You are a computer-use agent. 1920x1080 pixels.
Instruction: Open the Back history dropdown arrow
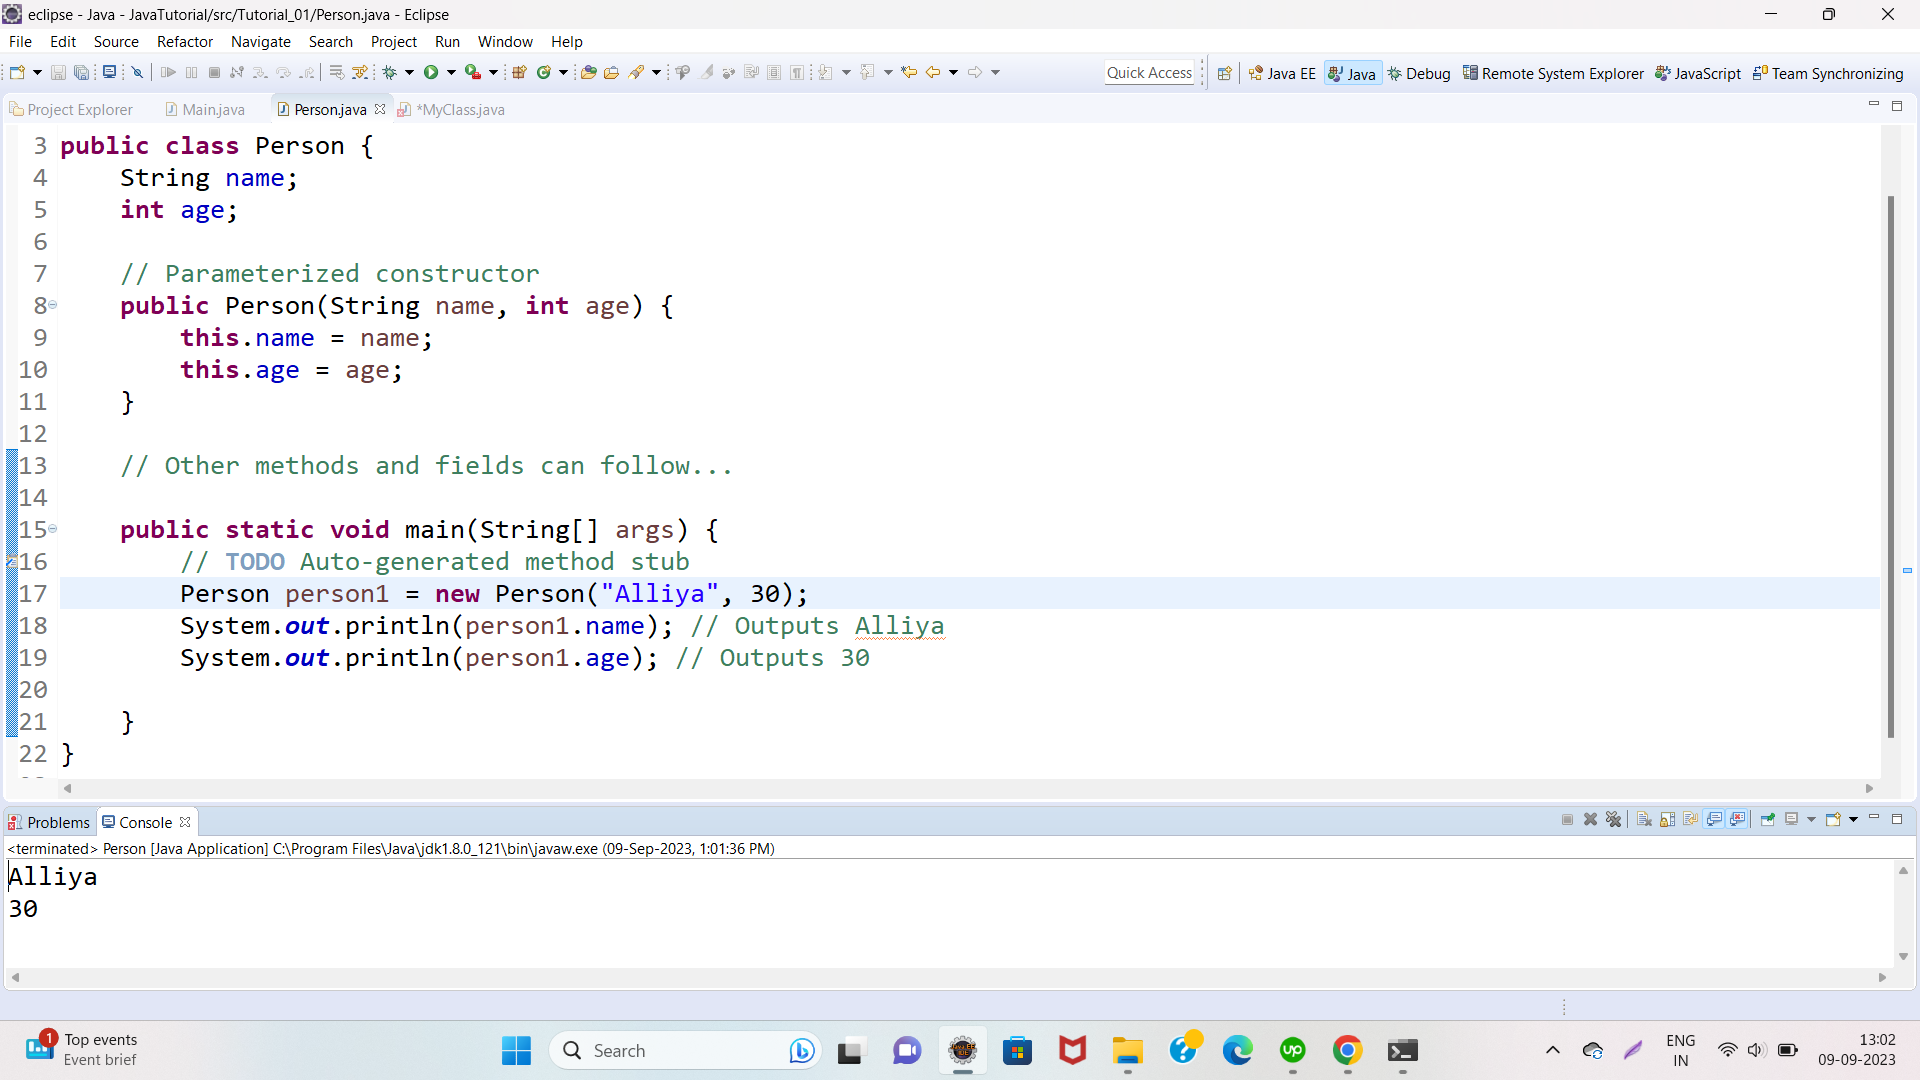point(953,72)
